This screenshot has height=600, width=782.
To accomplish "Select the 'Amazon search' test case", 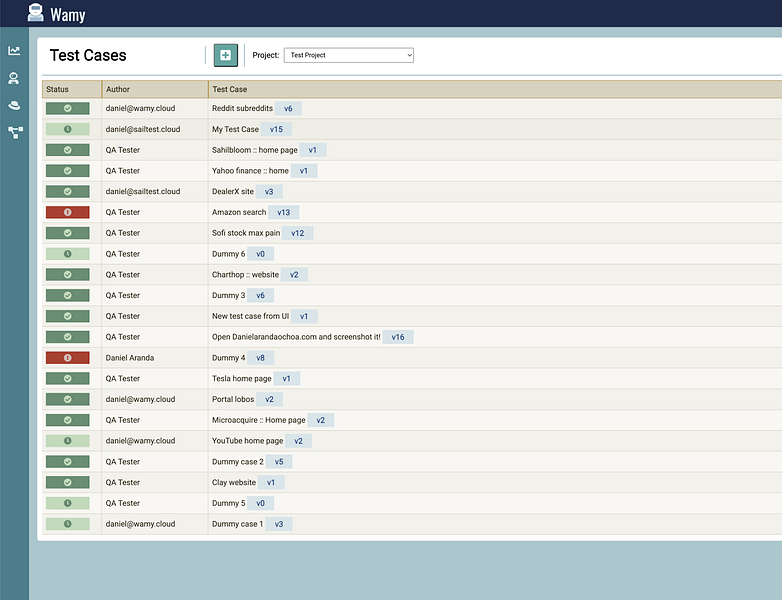I will click(239, 212).
